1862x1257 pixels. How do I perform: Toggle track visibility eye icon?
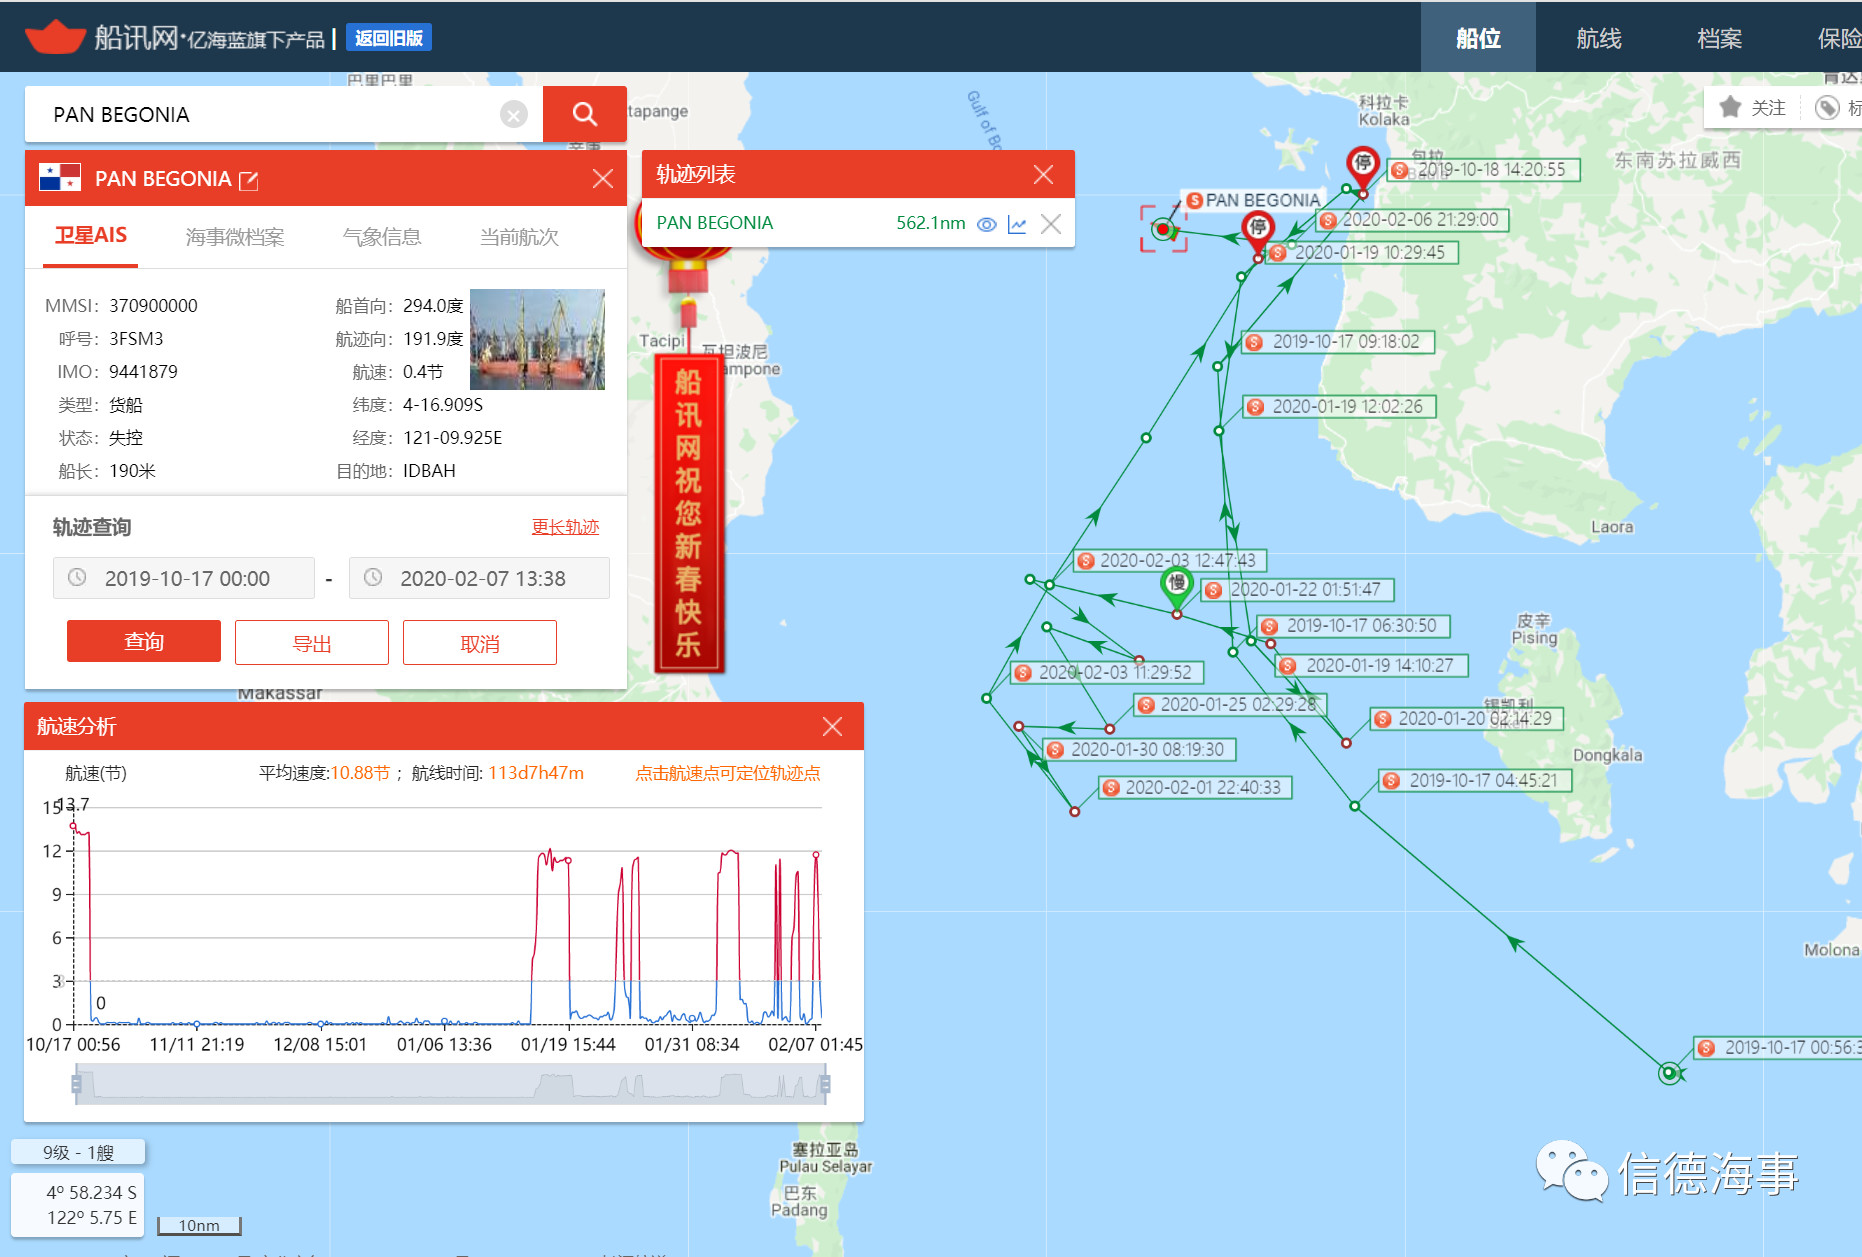click(x=986, y=224)
